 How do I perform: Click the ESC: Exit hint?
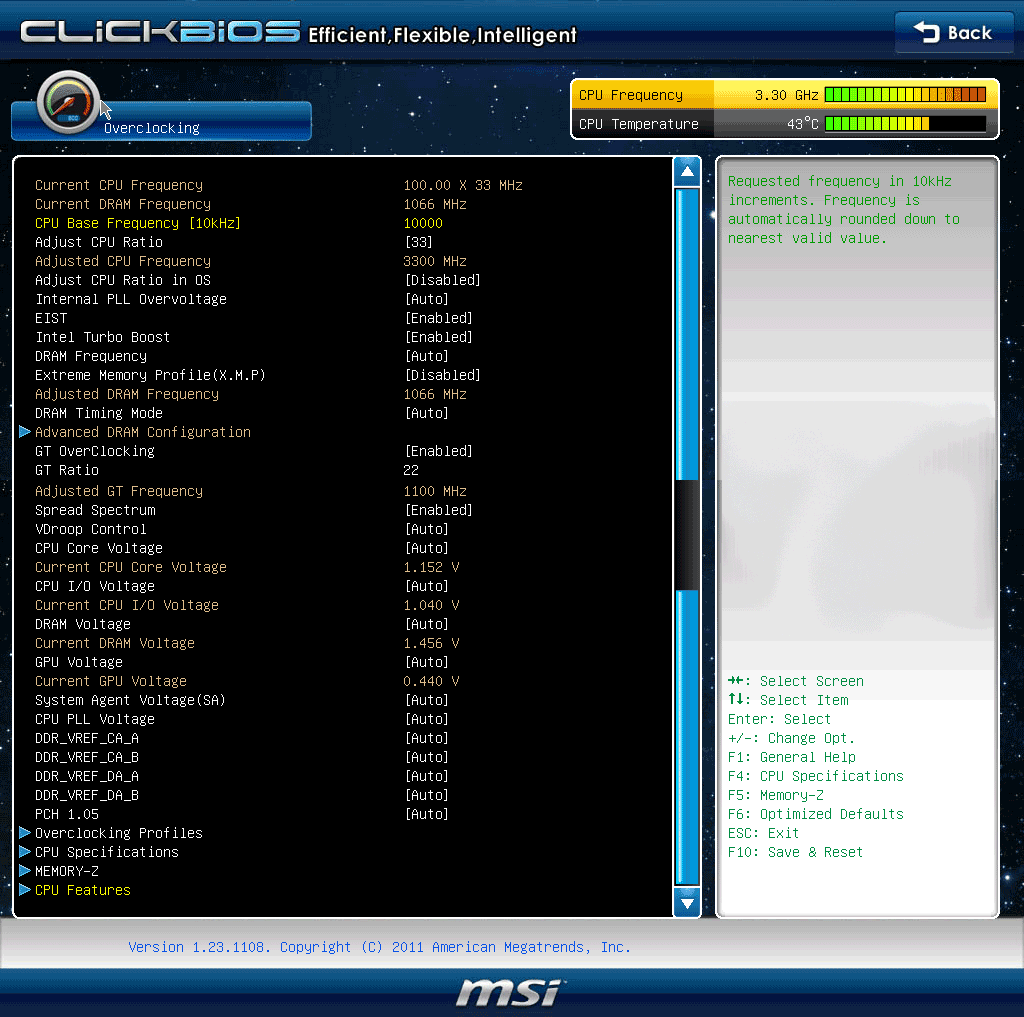(x=763, y=833)
